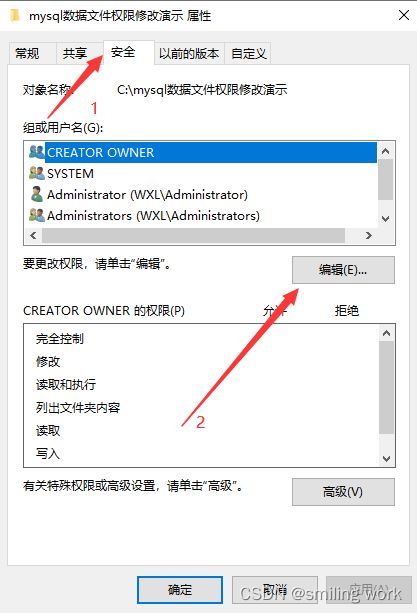Image resolution: width=417 pixels, height=613 pixels.
Task: Click permissions list scroll-up arrow
Action: 387,333
